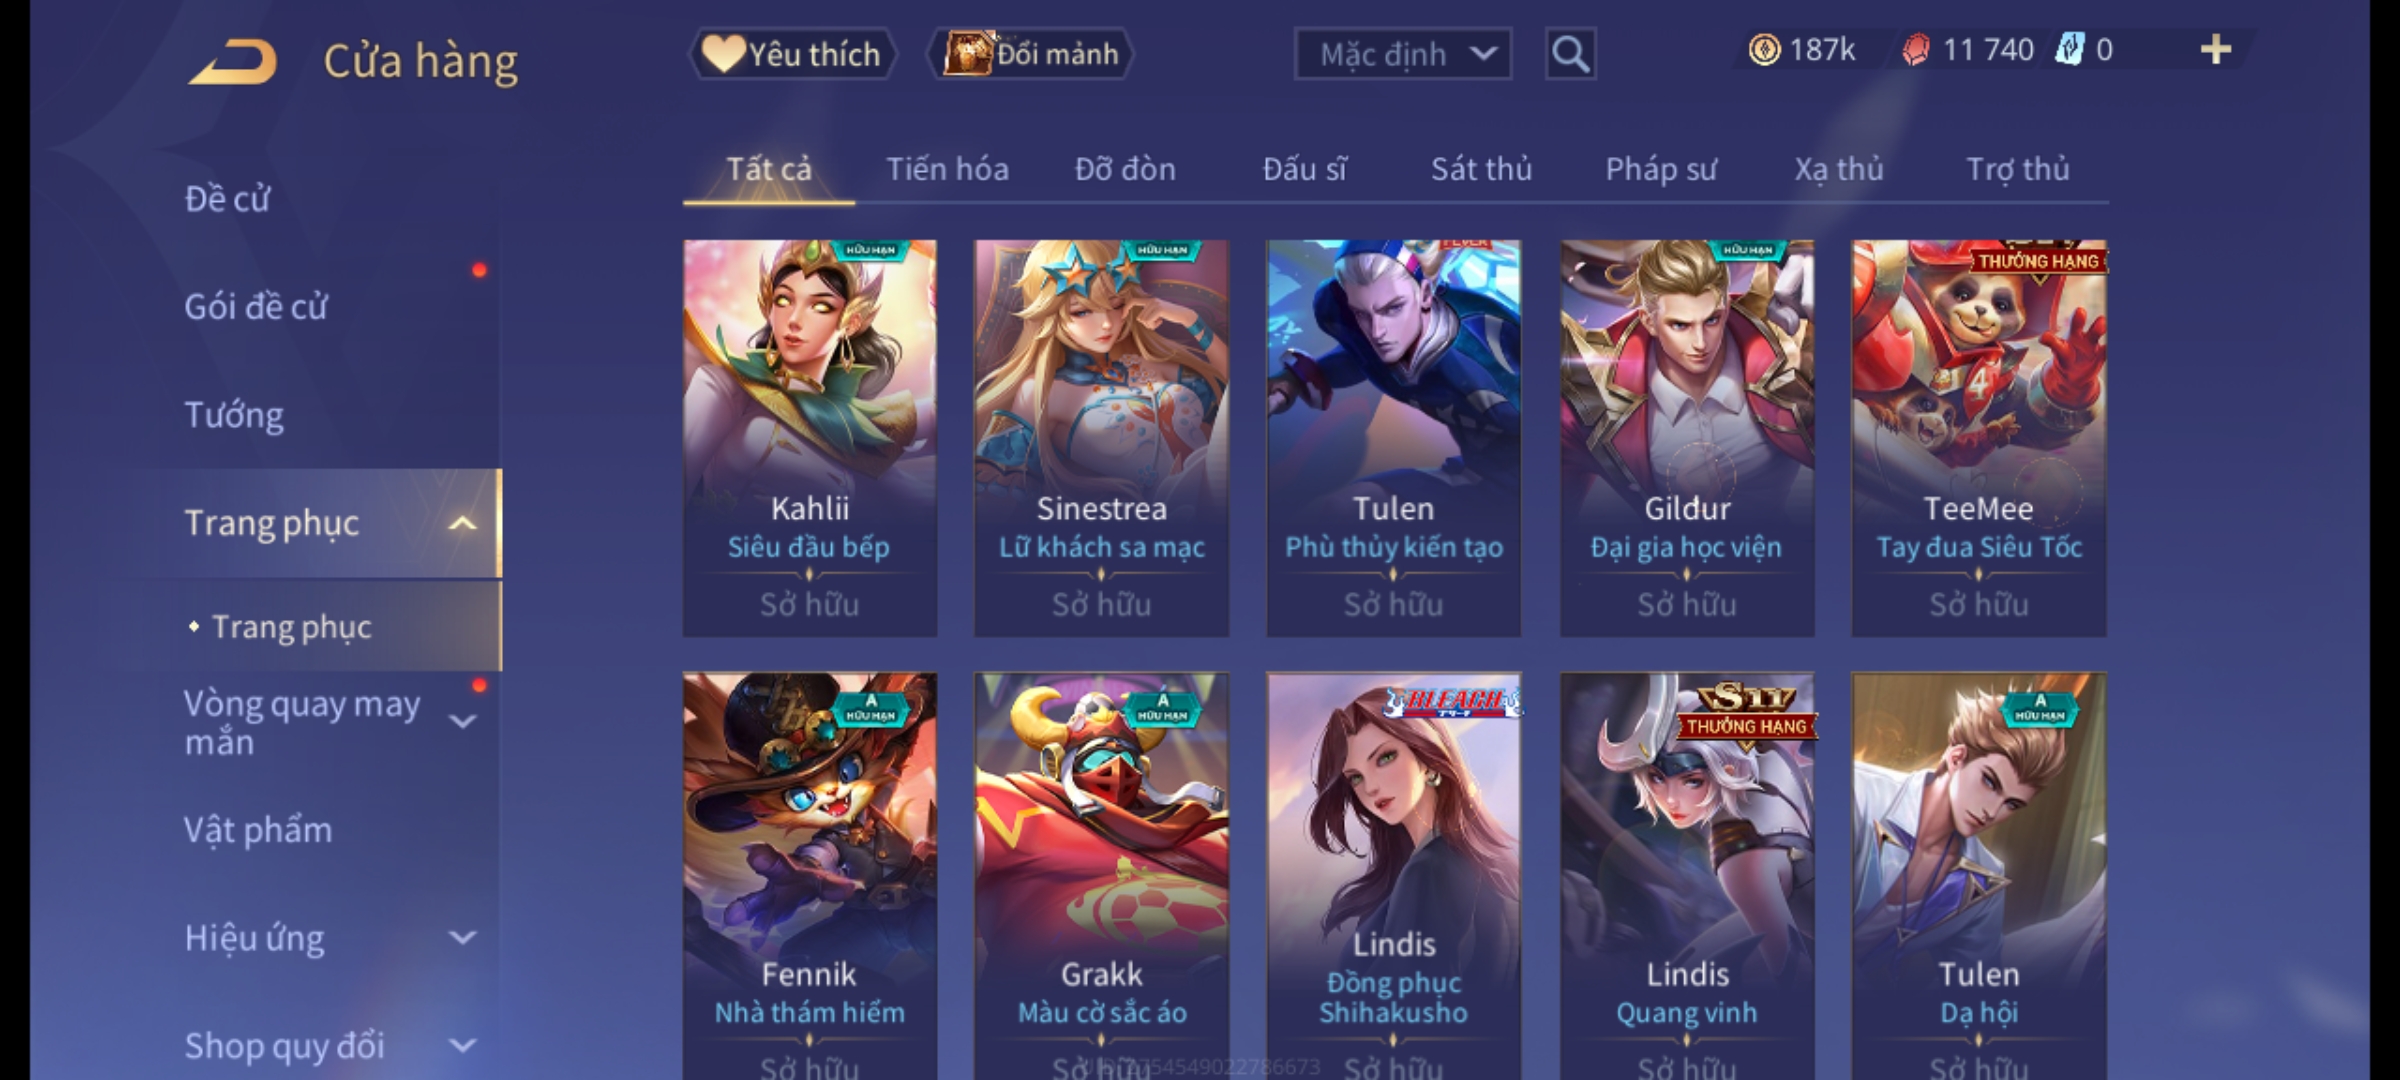Image resolution: width=2400 pixels, height=1080 pixels.
Task: Expand the Shop quy đổi section
Action: pyautogui.click(x=462, y=1045)
